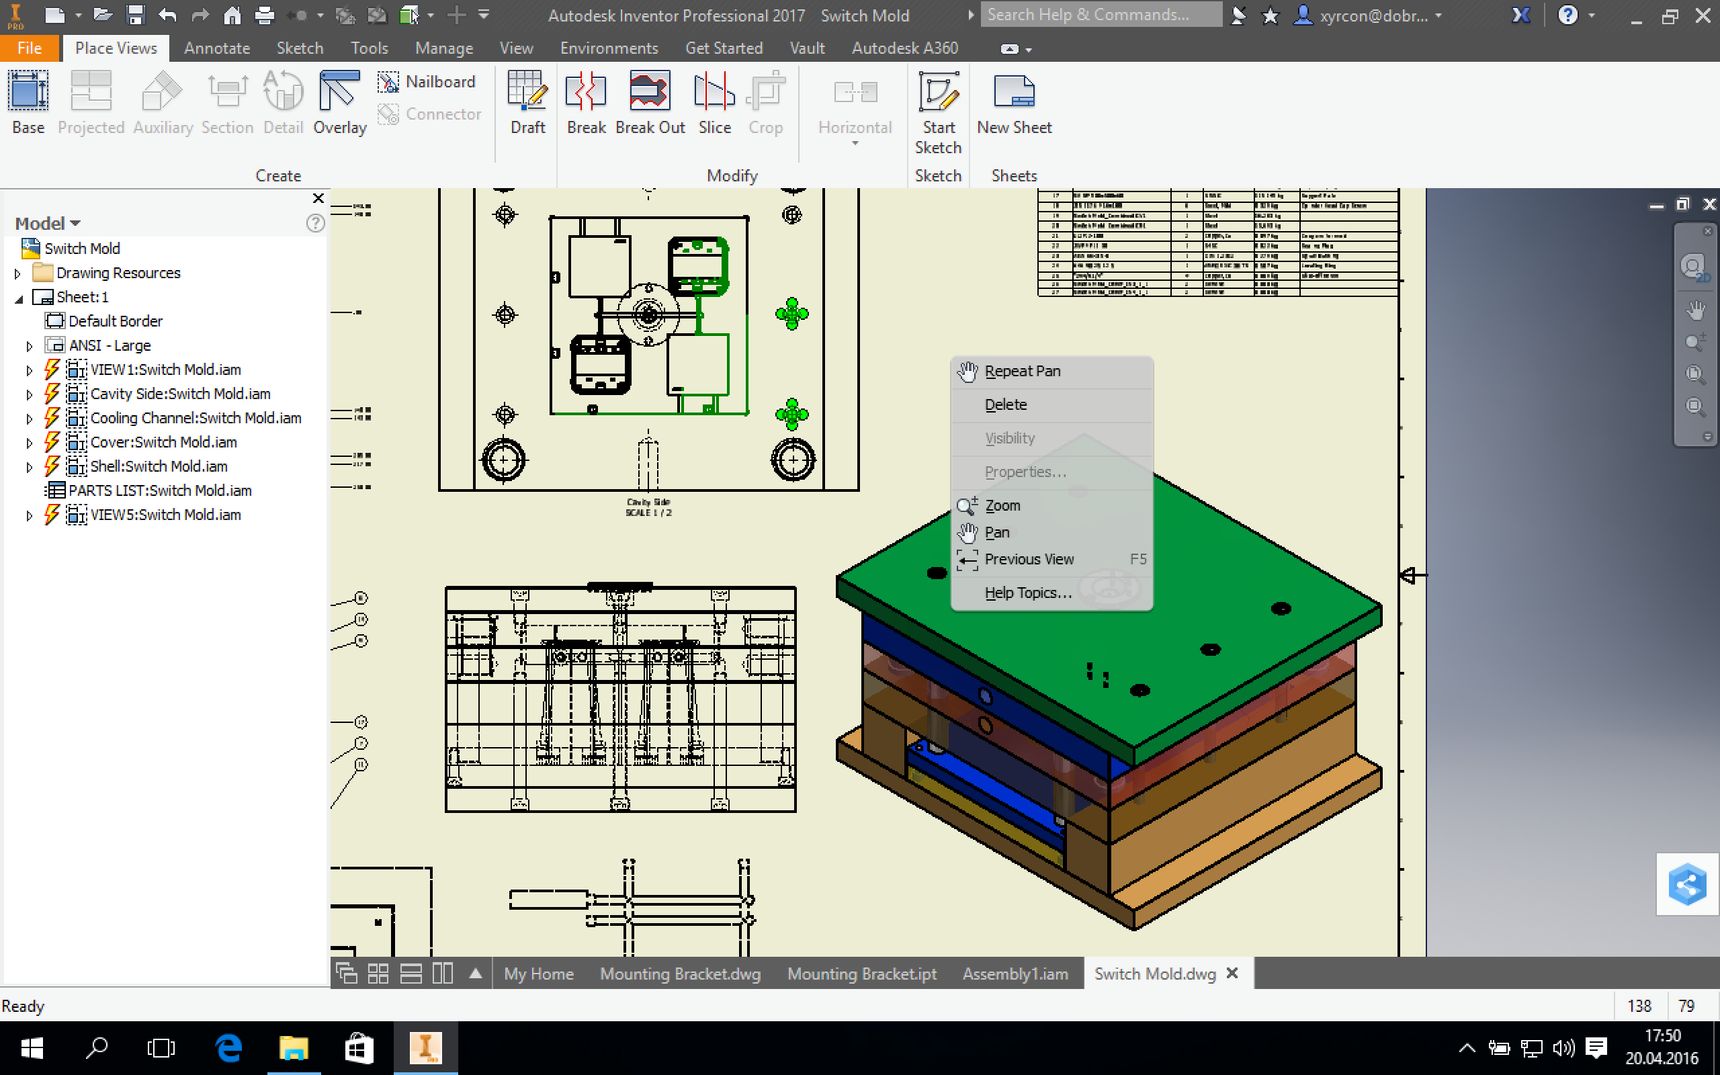This screenshot has width=1720, height=1075.
Task: Select Repeat Pan in context menu
Action: pos(1051,371)
